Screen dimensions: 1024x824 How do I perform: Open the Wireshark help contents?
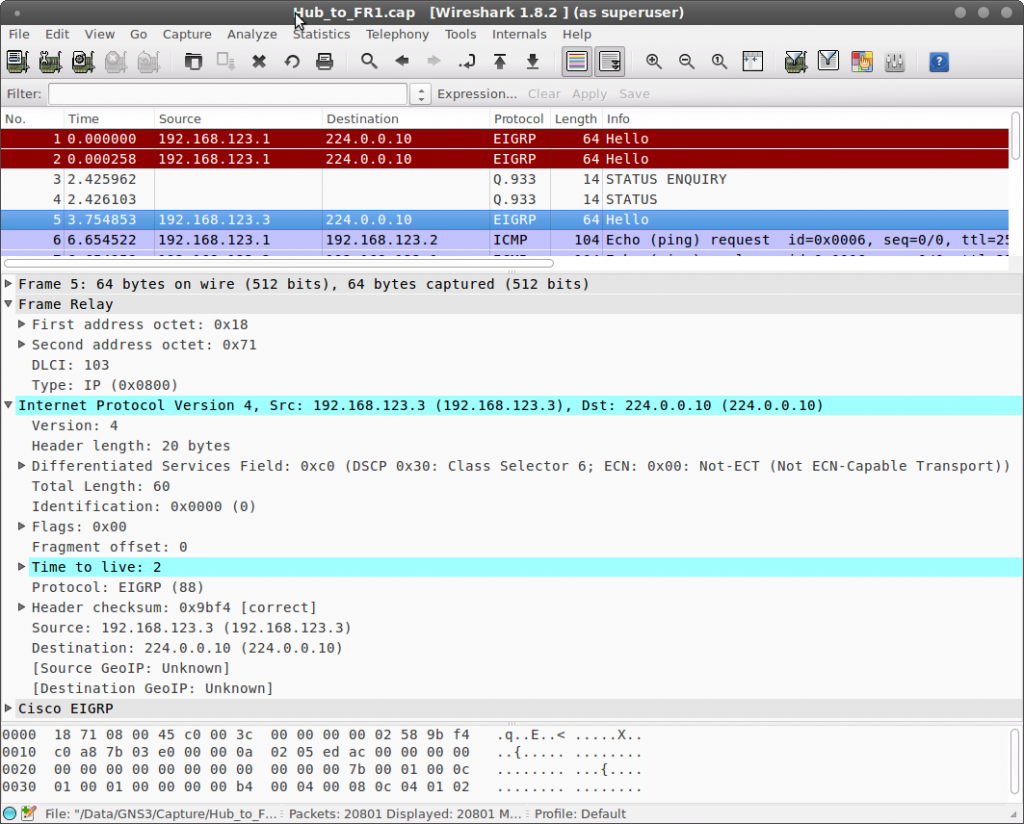(939, 61)
